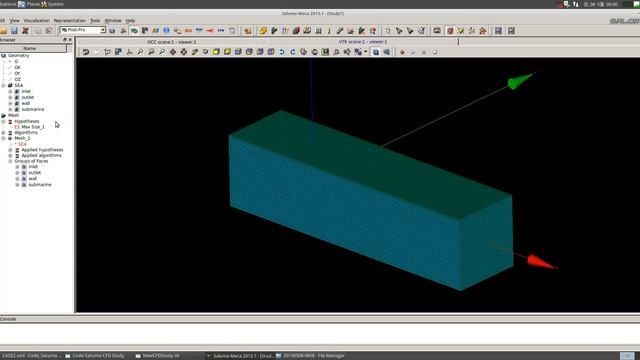Click the red record button in viewer toolbar
The image size is (640, 360).
[402, 52]
